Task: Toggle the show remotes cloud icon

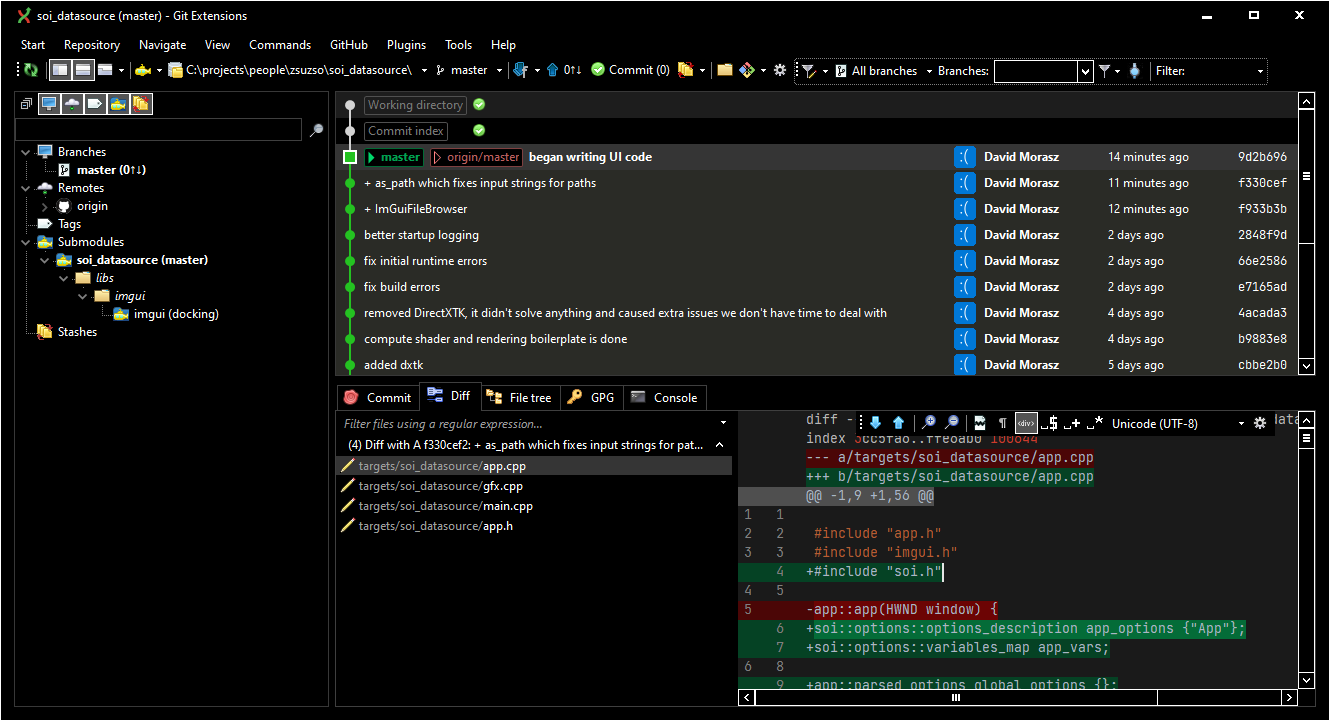Action: pyautogui.click(x=72, y=103)
